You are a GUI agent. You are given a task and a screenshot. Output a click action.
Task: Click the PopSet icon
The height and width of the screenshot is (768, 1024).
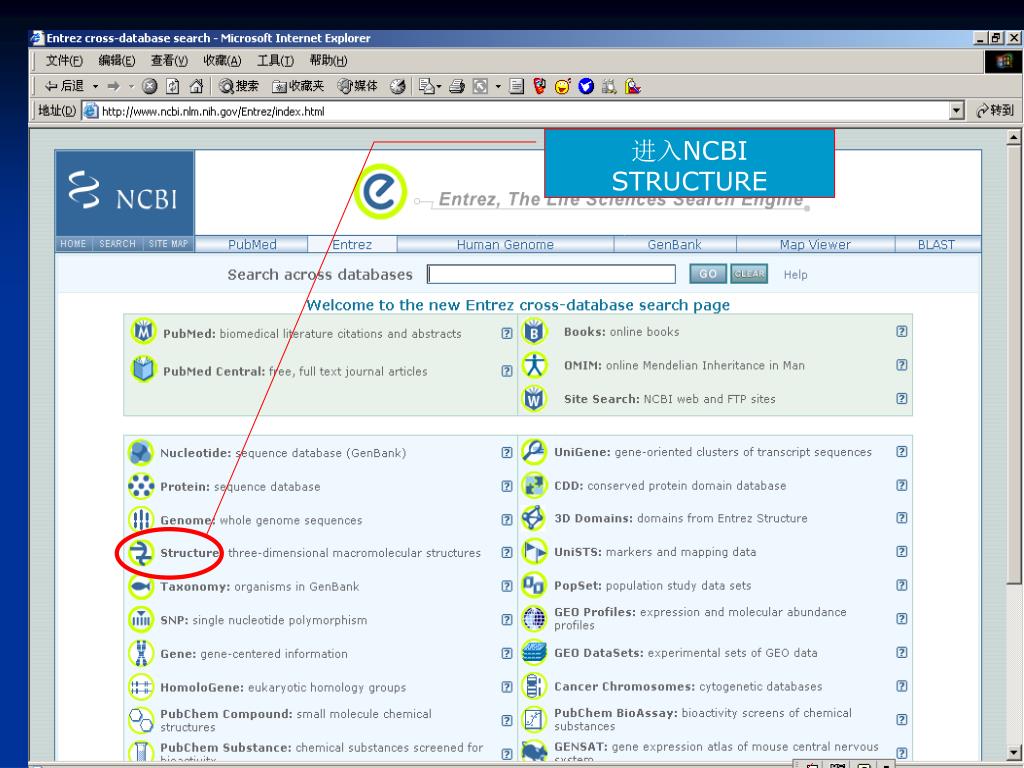(534, 585)
